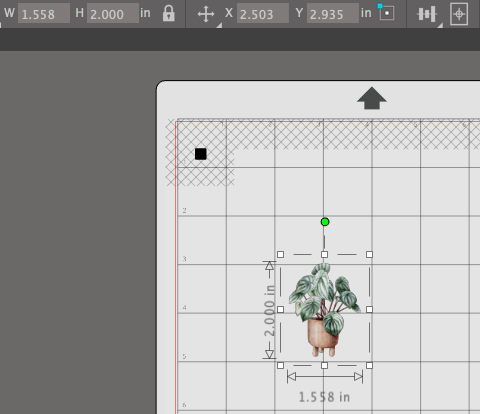Select the reference point anchor icon
Viewport: 480px width, 414px height.
(x=386, y=13)
